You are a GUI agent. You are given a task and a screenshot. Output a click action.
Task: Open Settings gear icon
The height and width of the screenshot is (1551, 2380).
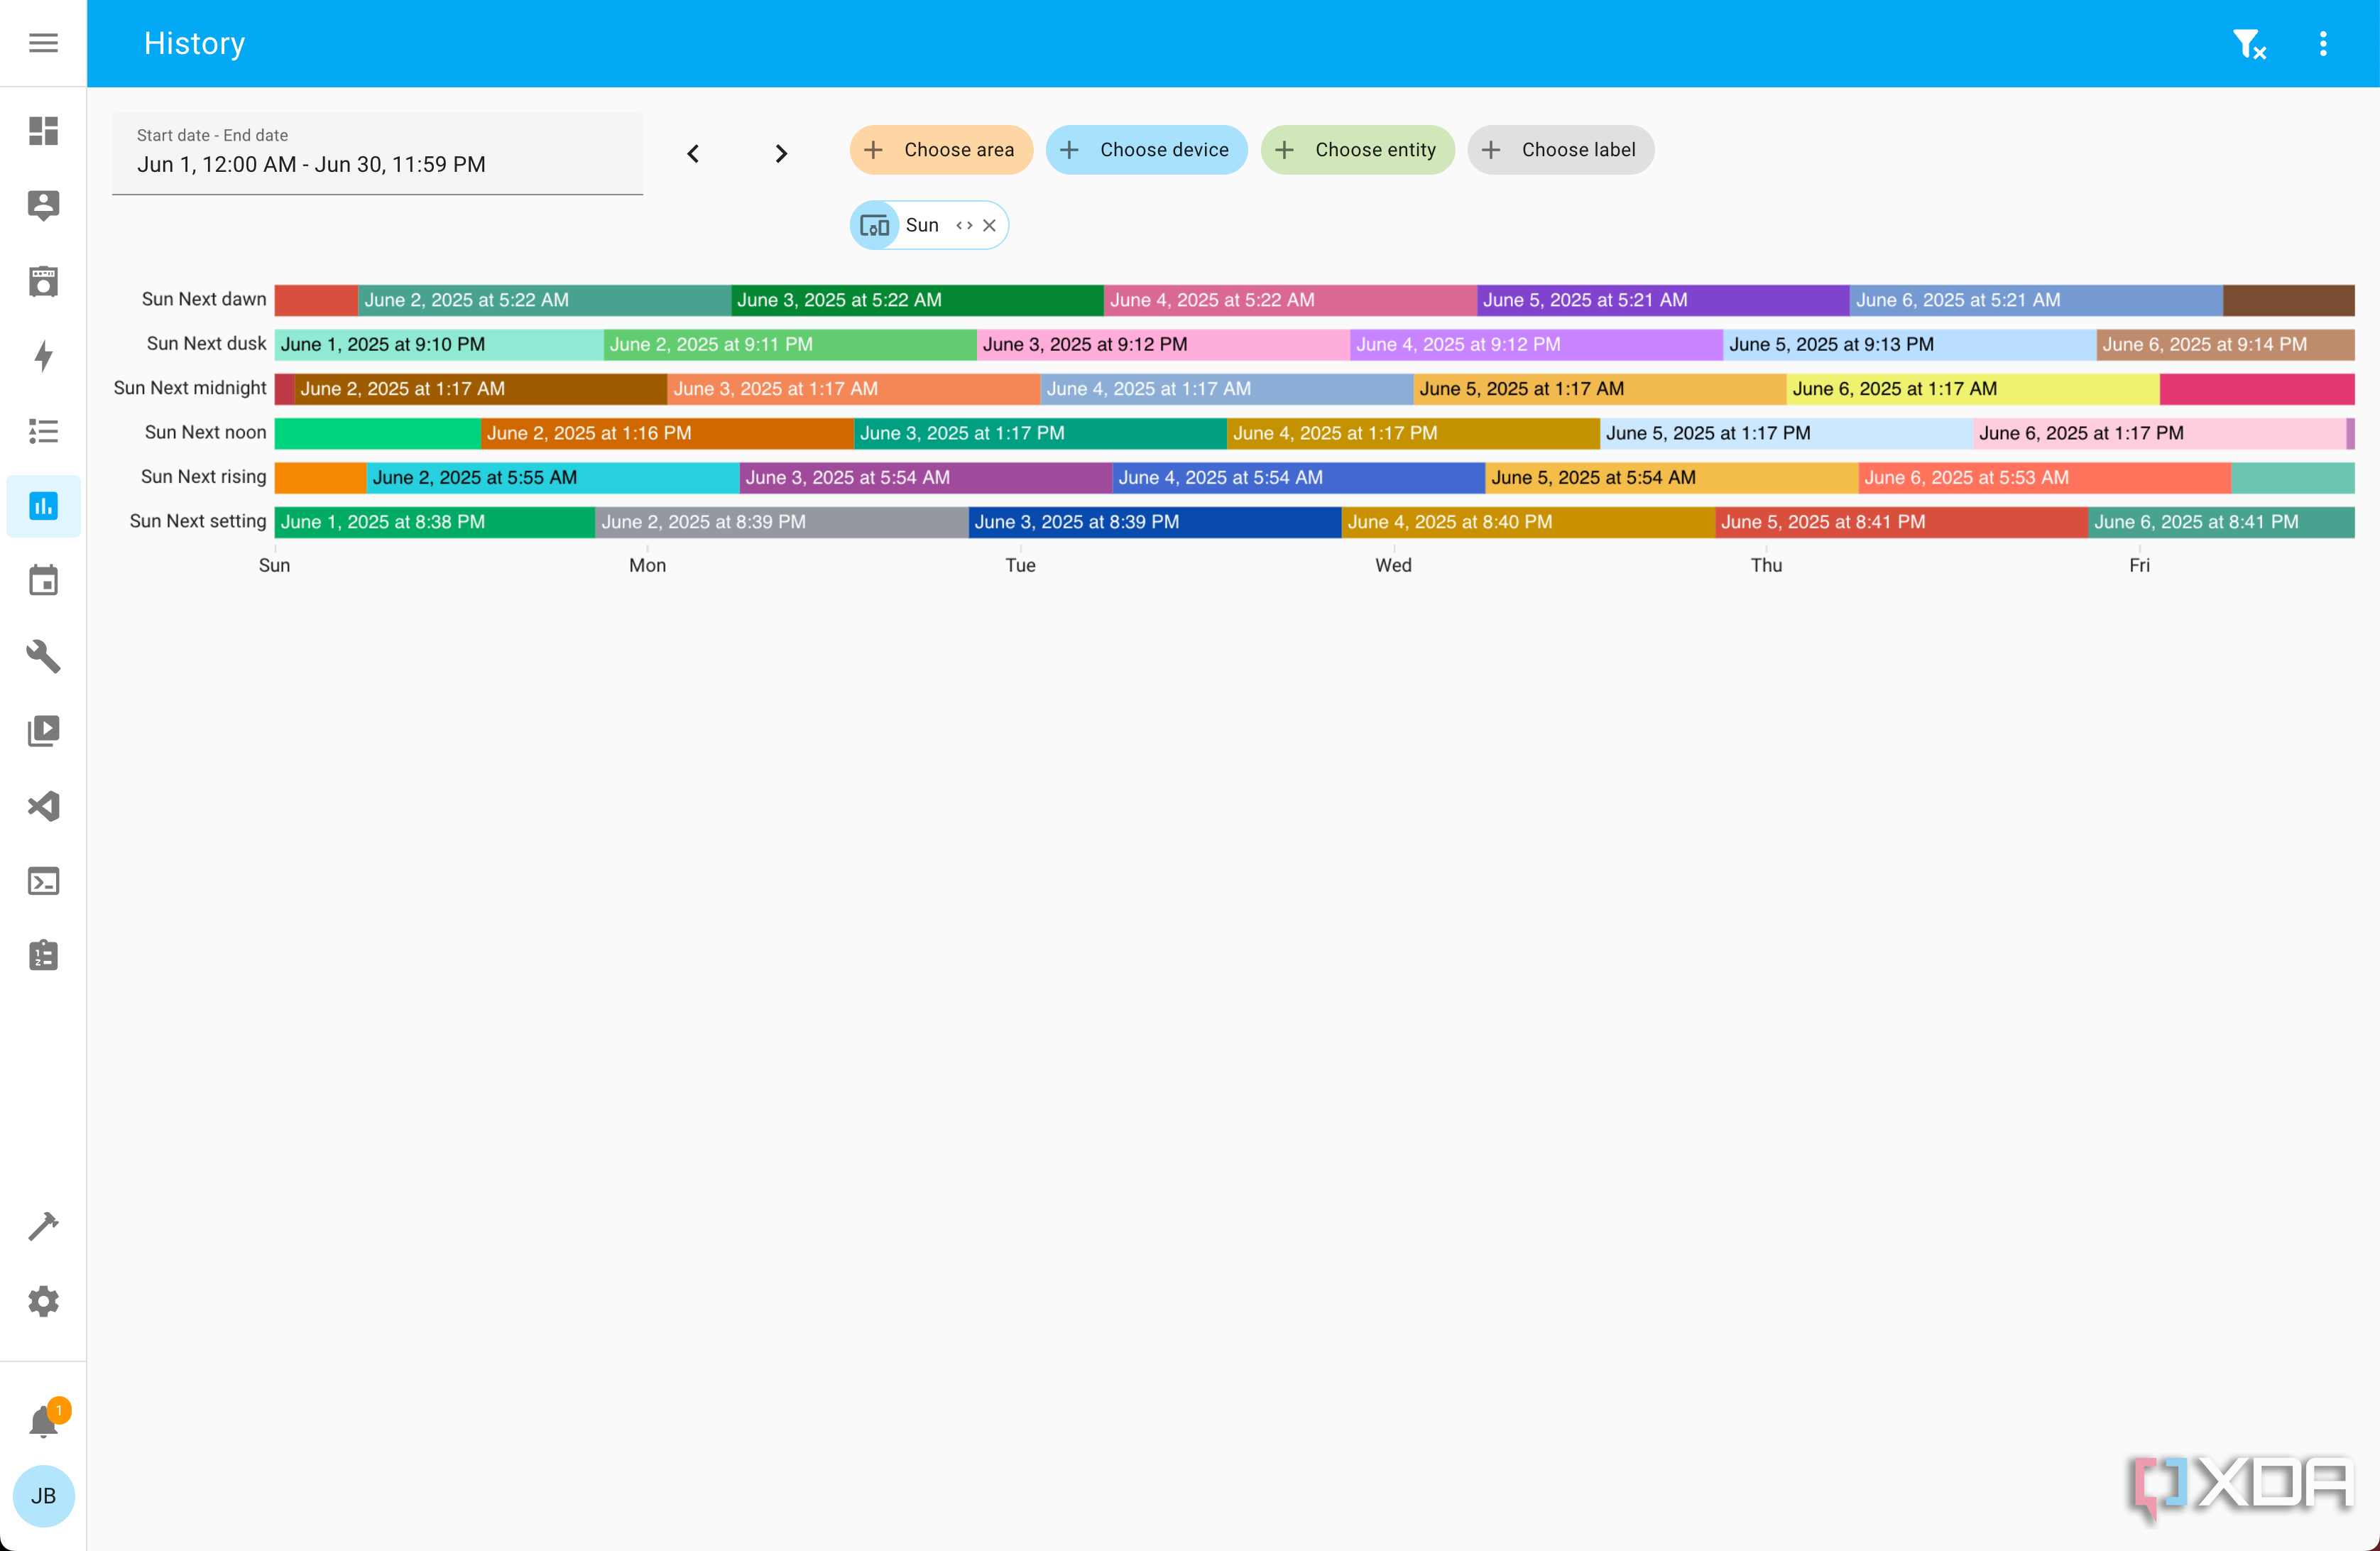click(43, 1301)
